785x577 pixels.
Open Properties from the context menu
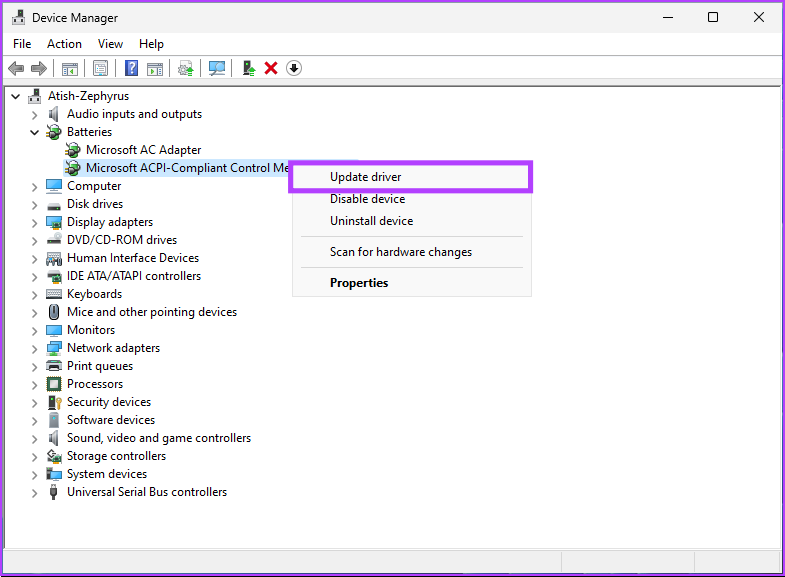[x=359, y=283]
